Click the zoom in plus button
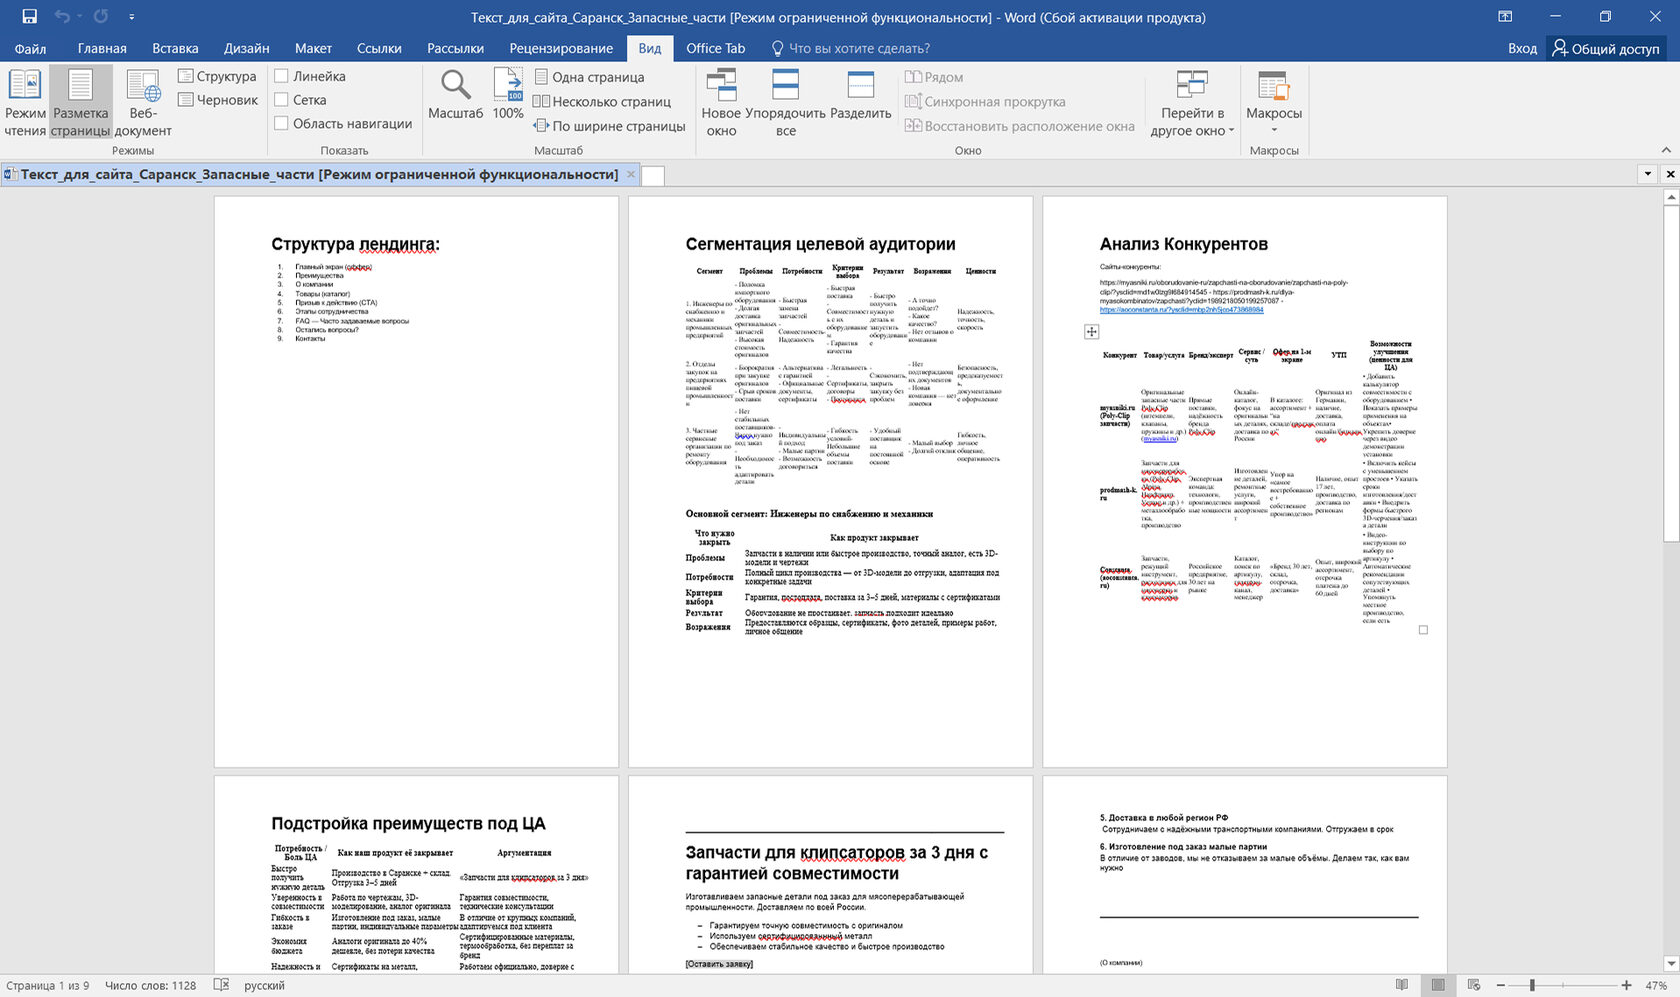Image resolution: width=1680 pixels, height=997 pixels. click(x=1627, y=985)
